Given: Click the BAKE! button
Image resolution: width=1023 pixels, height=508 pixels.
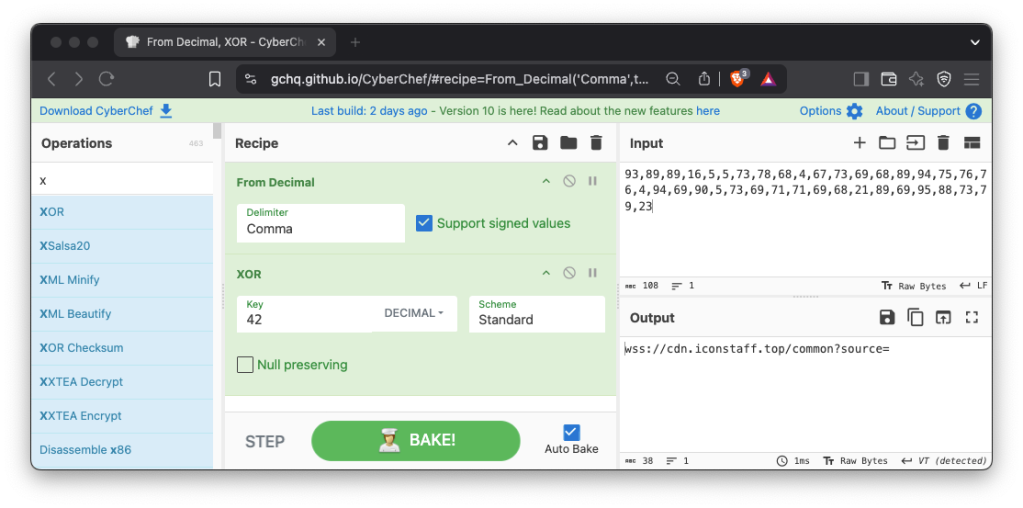Looking at the screenshot, I should [416, 441].
